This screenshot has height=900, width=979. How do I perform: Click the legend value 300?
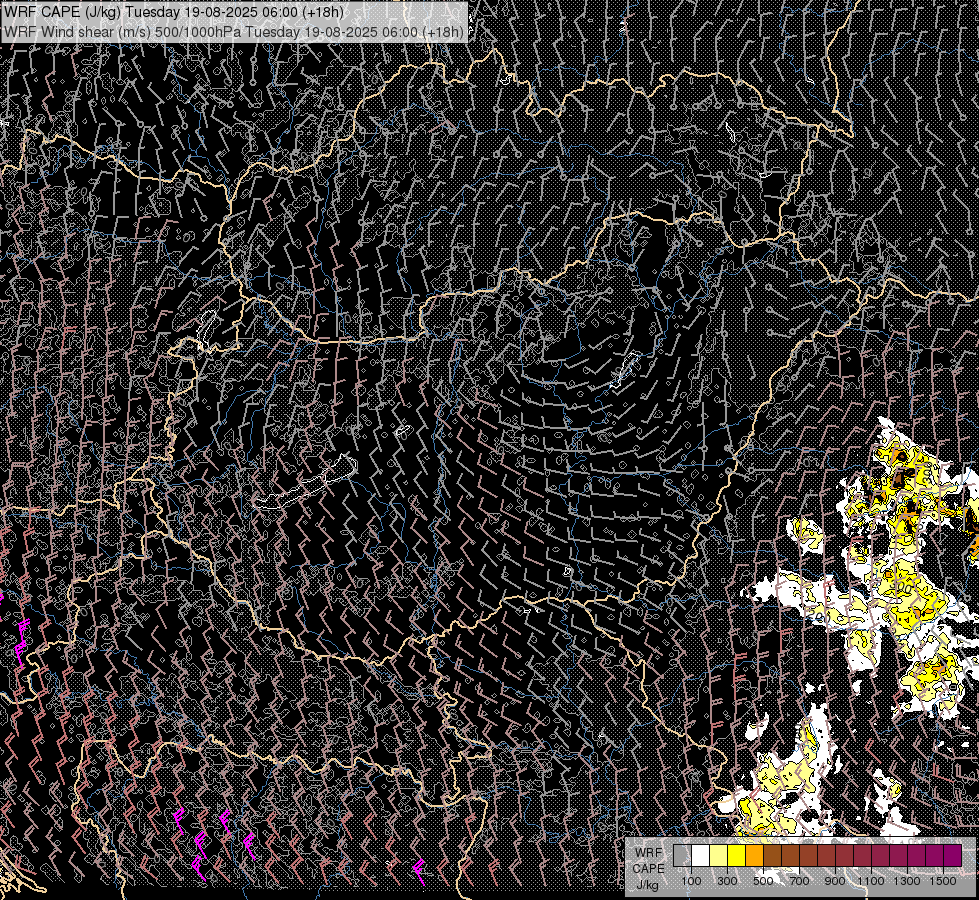pyautogui.click(x=727, y=881)
